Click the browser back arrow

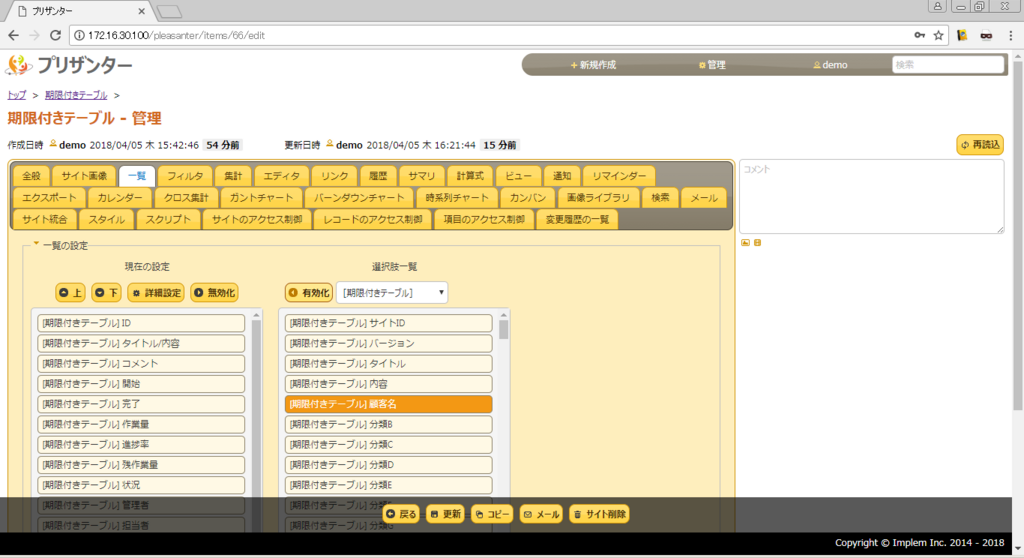14,35
